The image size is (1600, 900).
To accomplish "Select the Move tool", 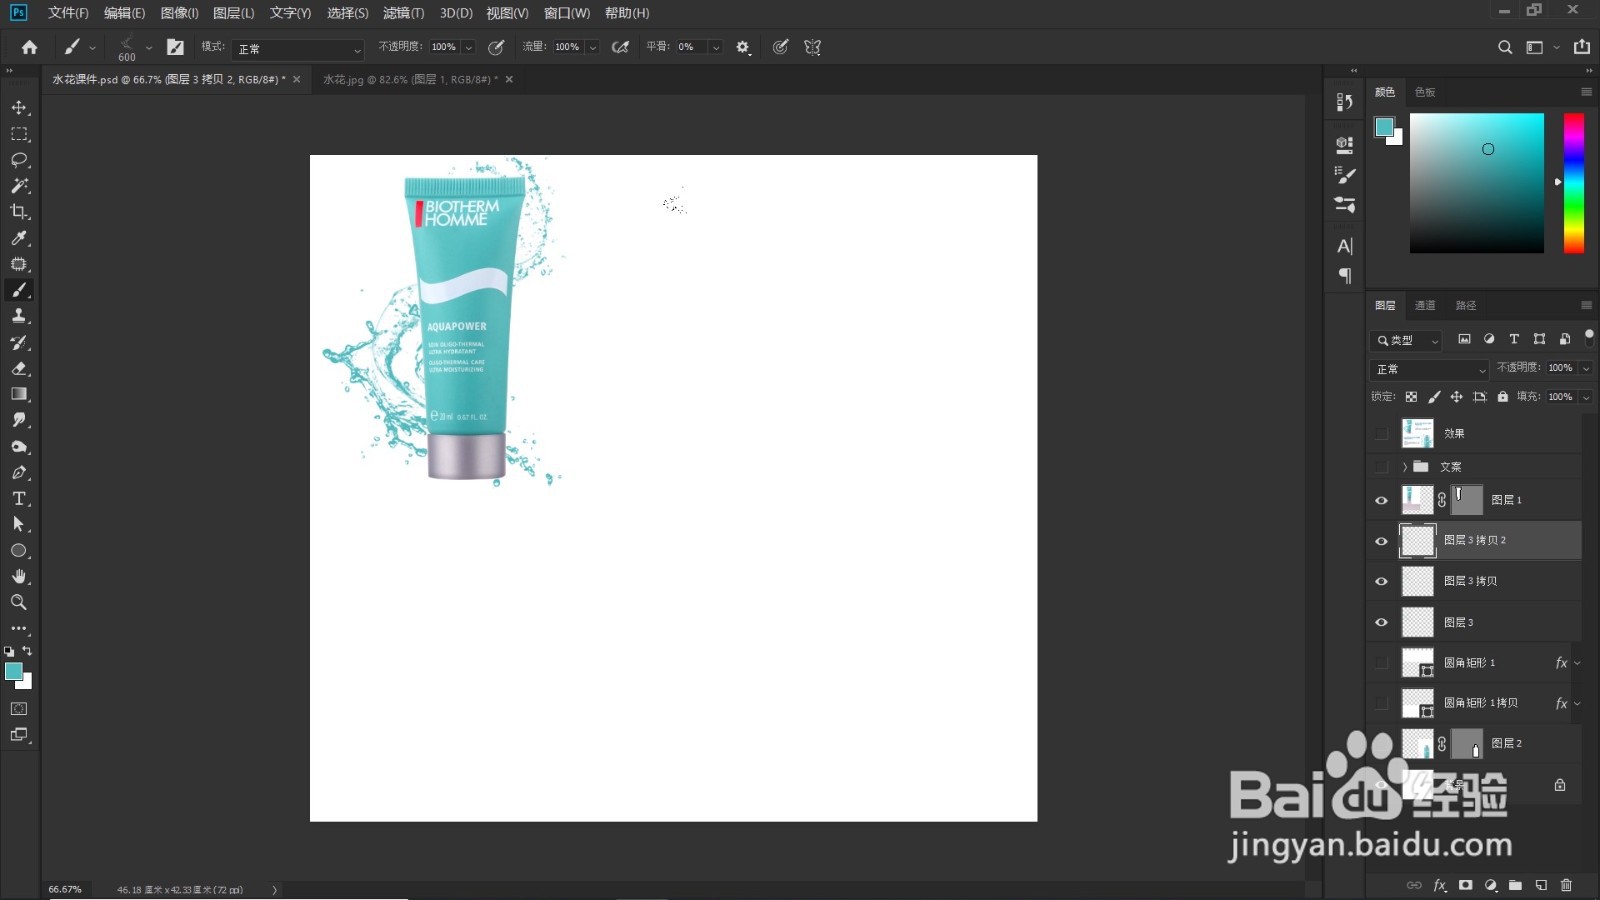I will [x=19, y=108].
